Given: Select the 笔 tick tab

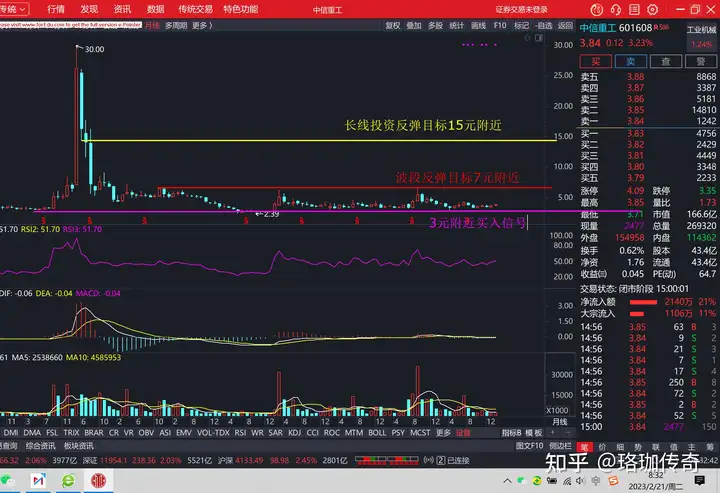Looking at the screenshot, I should click(584, 447).
